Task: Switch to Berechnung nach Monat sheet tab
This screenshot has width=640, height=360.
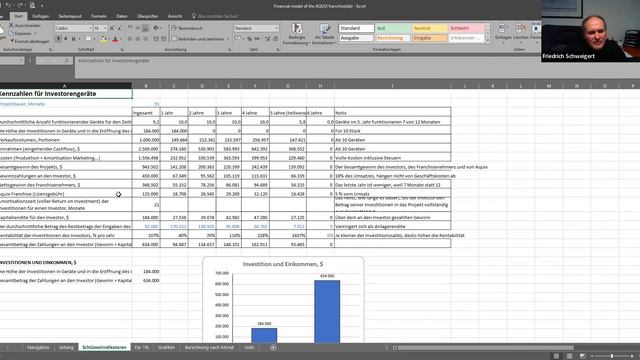Action: point(209,347)
